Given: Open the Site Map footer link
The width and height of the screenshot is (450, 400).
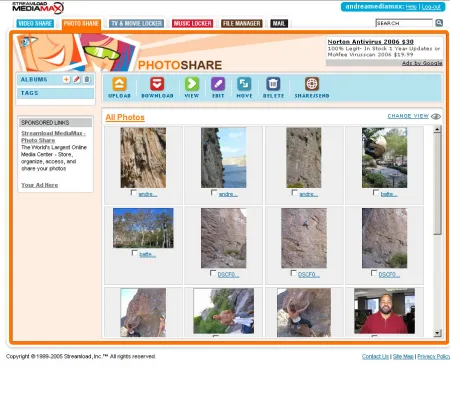Looking at the screenshot, I should pyautogui.click(x=403, y=356).
